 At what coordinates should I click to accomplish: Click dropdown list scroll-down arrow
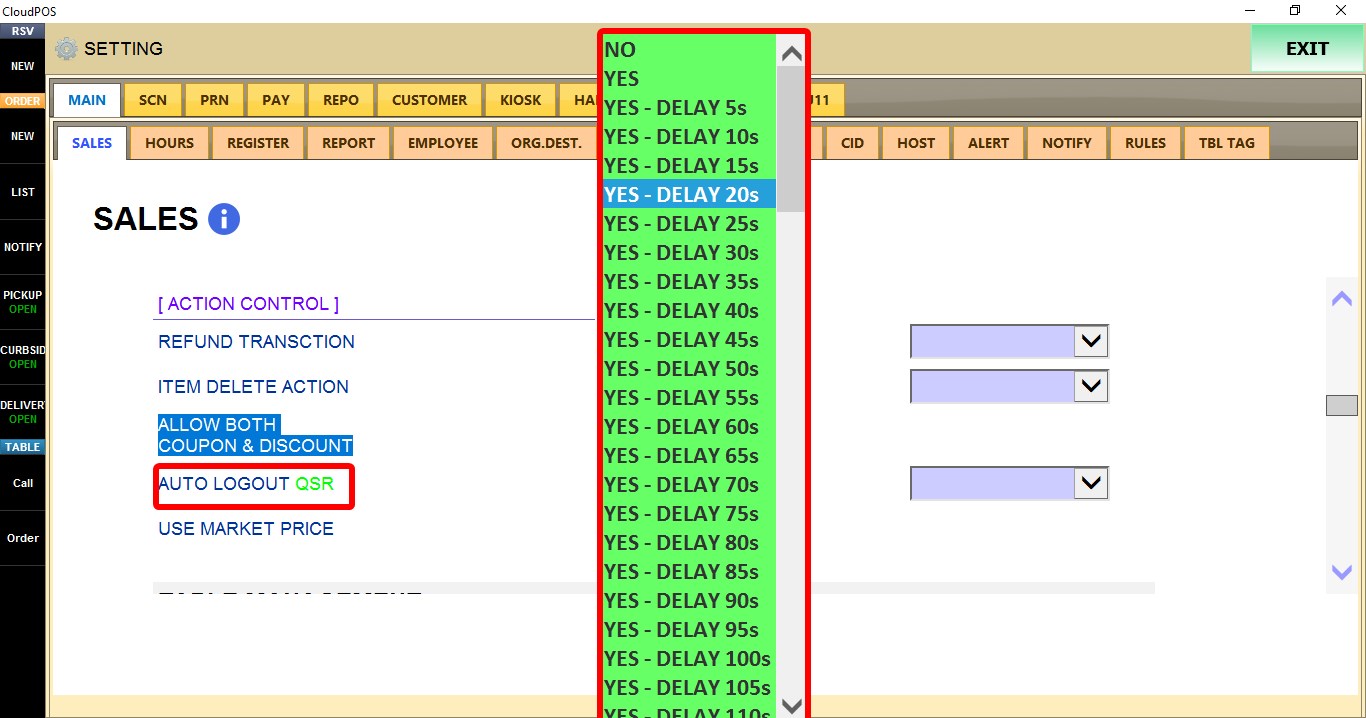(x=791, y=705)
